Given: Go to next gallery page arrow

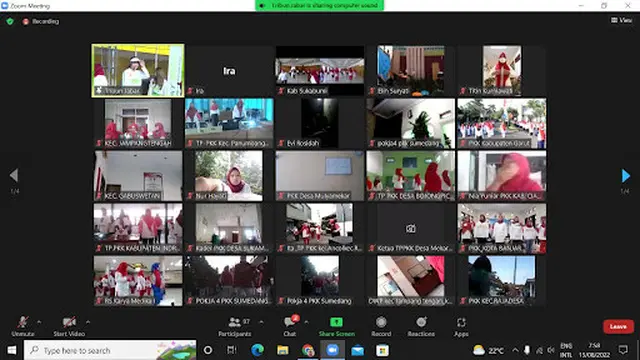Looking at the screenshot, I should (x=625, y=176).
